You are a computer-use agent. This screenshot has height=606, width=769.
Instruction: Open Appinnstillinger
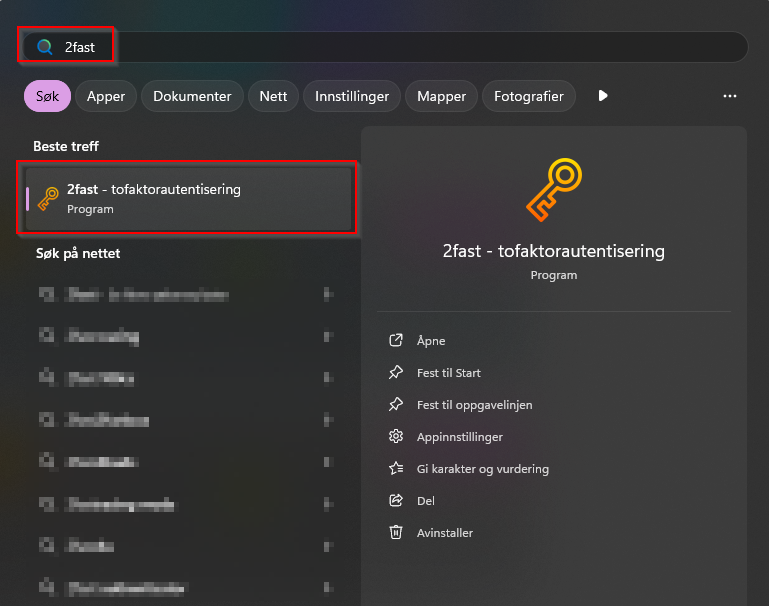(460, 437)
